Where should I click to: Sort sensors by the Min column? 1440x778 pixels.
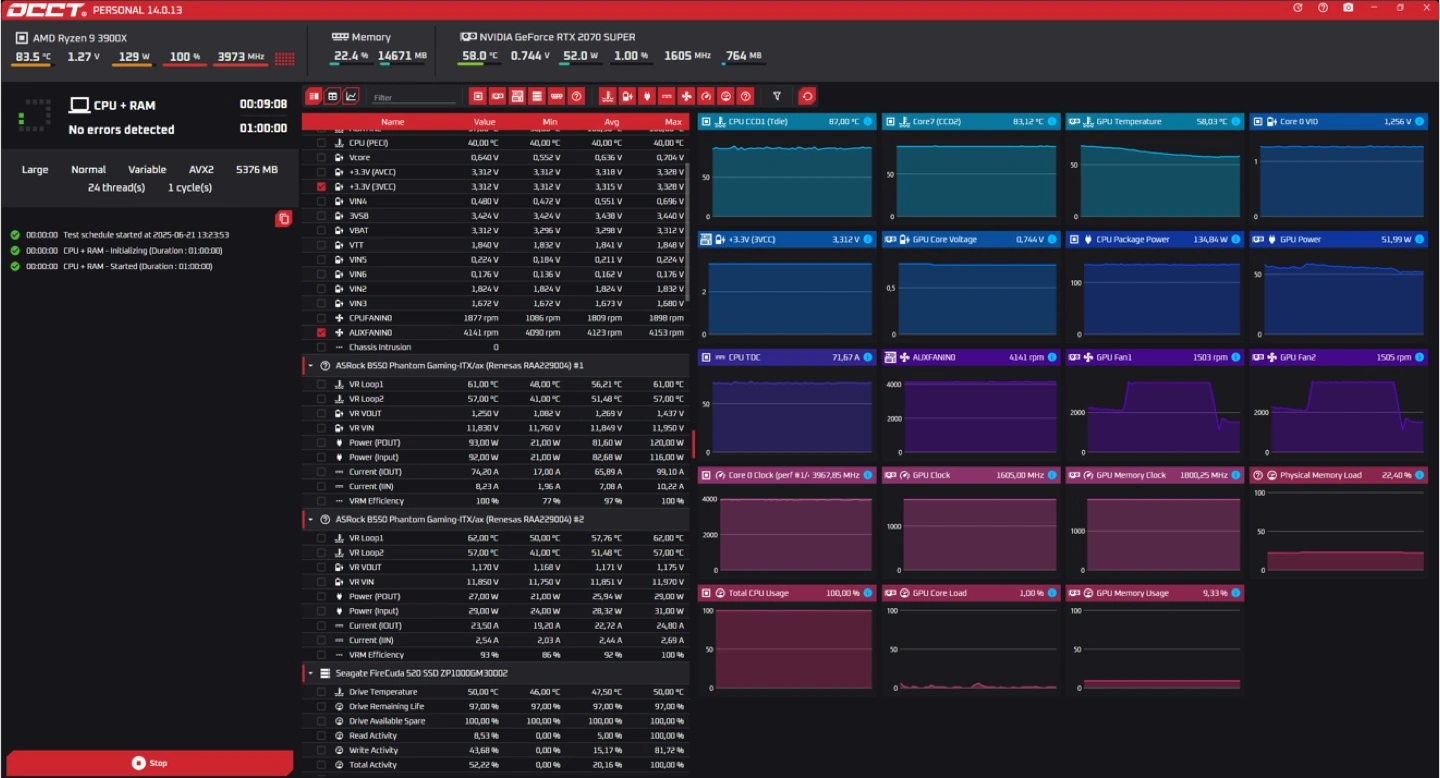550,122
